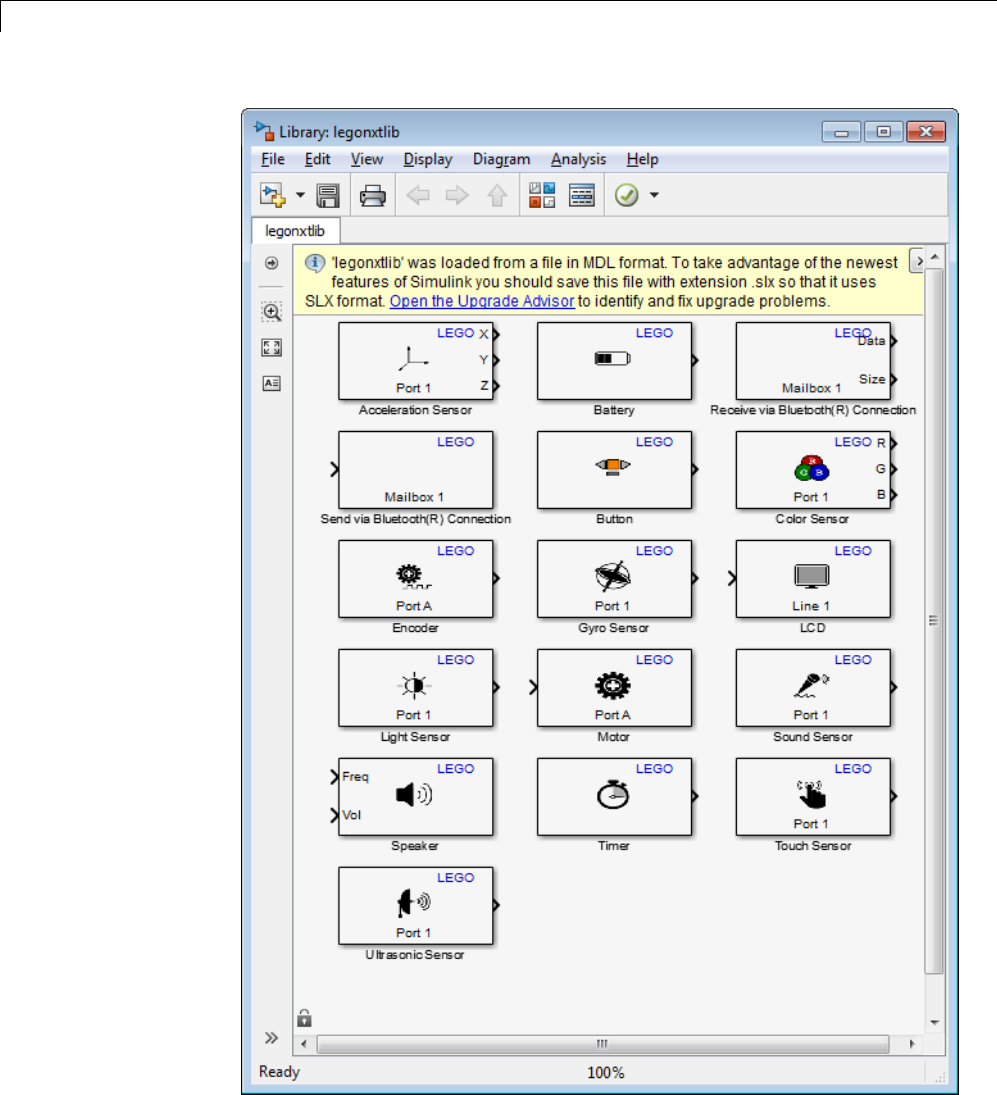Select the Ultrasonic Sensor block
The image size is (997, 1095).
(415, 905)
